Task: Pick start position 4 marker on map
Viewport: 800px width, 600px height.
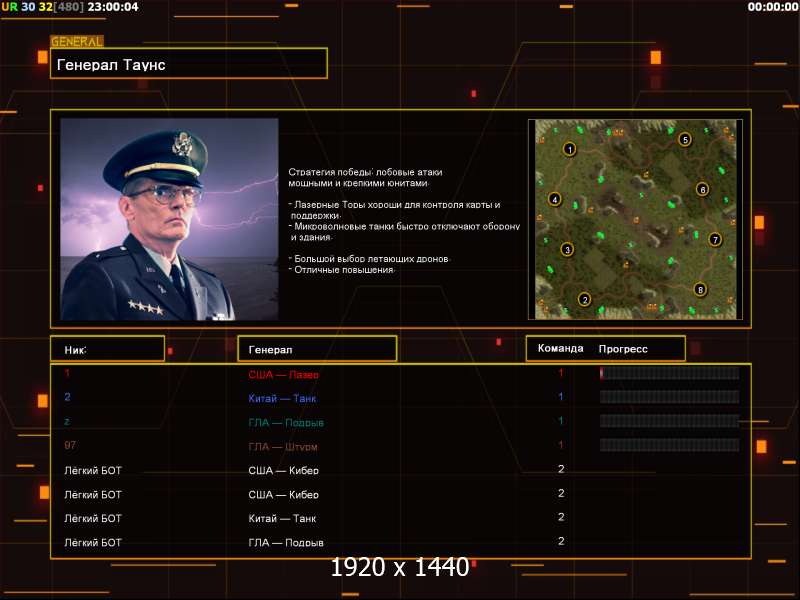Action: [555, 199]
